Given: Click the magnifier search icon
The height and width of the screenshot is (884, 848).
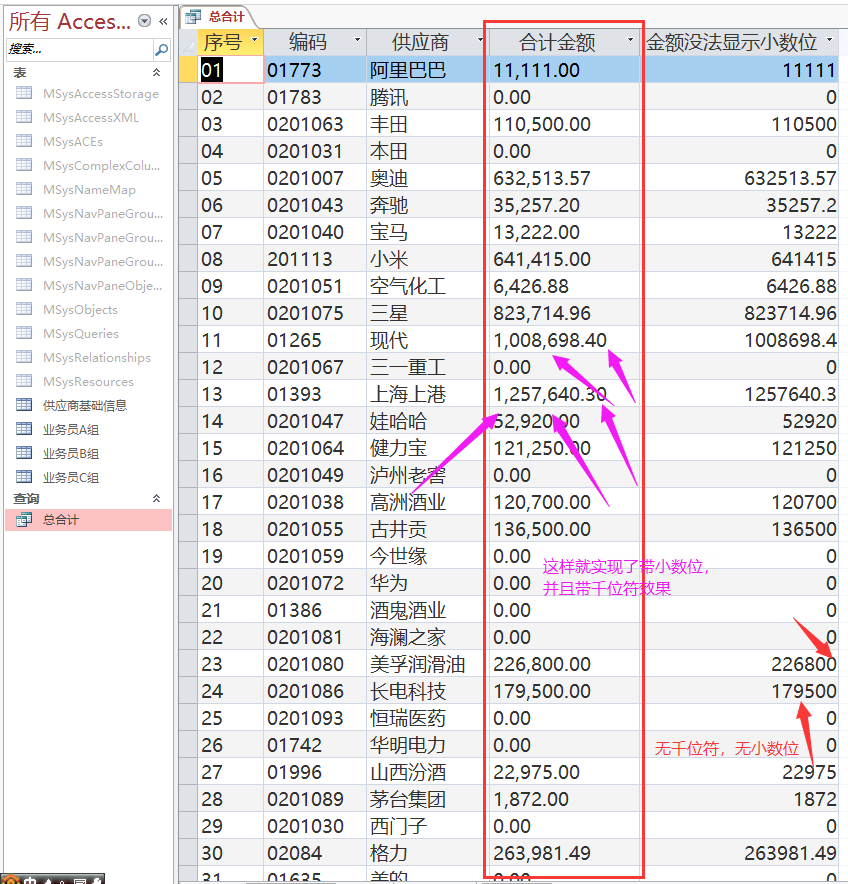Looking at the screenshot, I should (161, 50).
